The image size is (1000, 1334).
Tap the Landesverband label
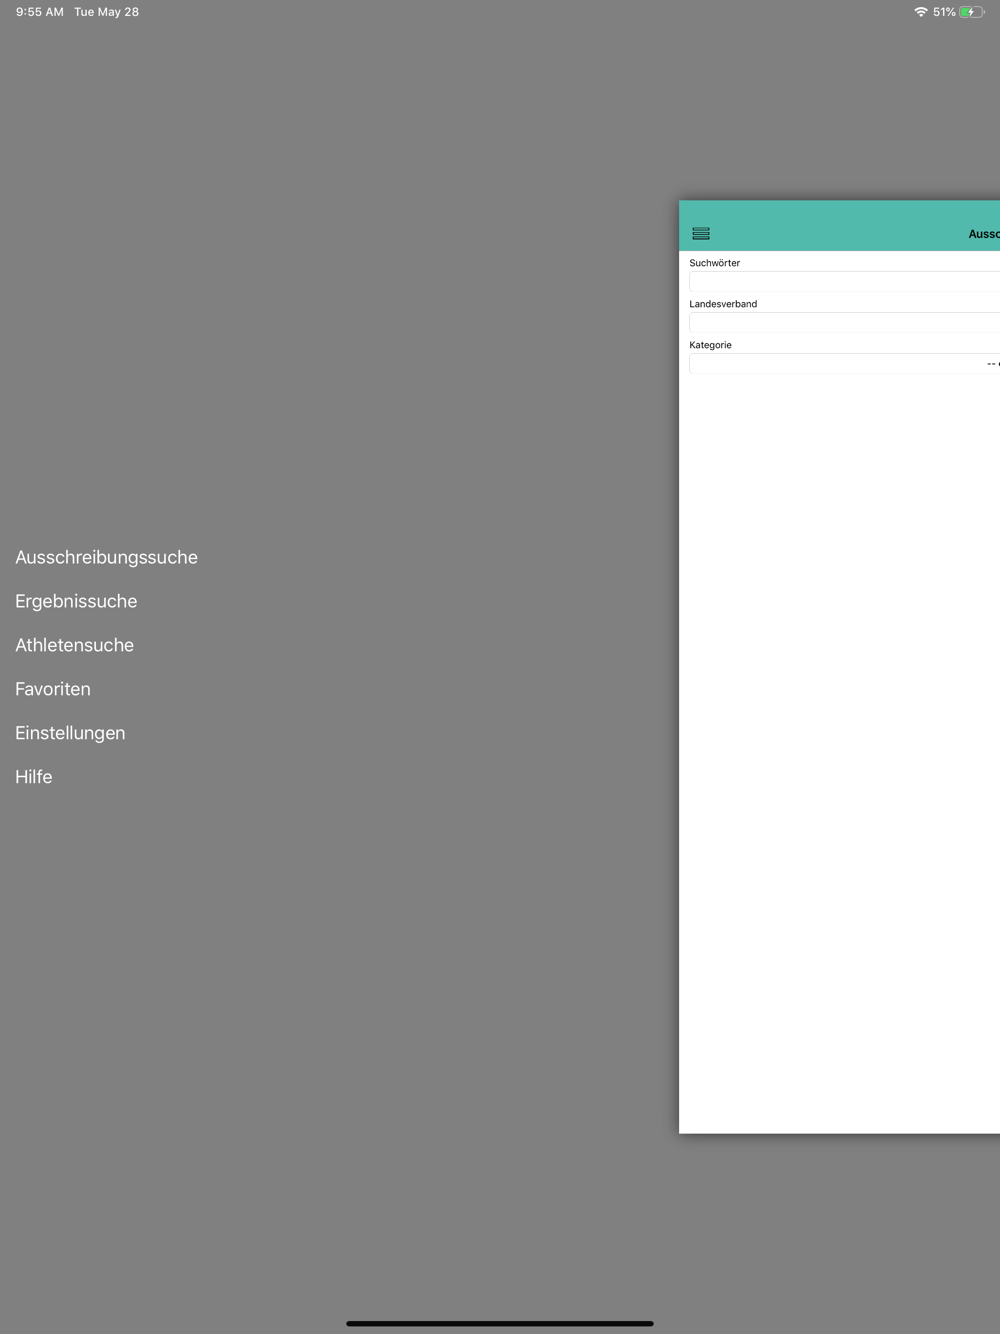[x=723, y=304]
